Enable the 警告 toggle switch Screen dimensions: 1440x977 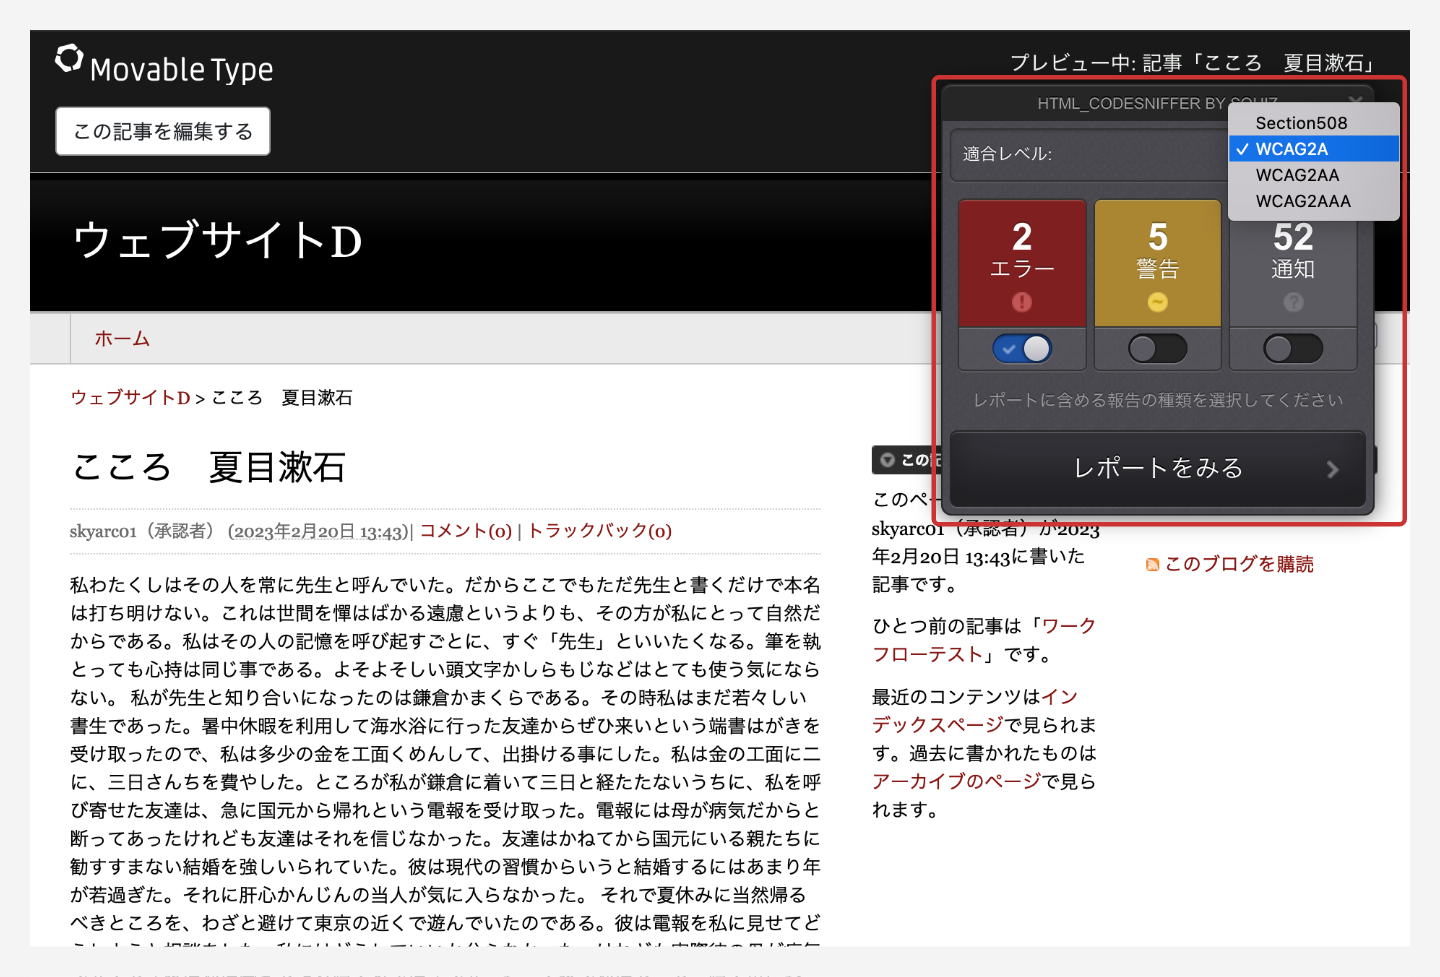click(1157, 349)
